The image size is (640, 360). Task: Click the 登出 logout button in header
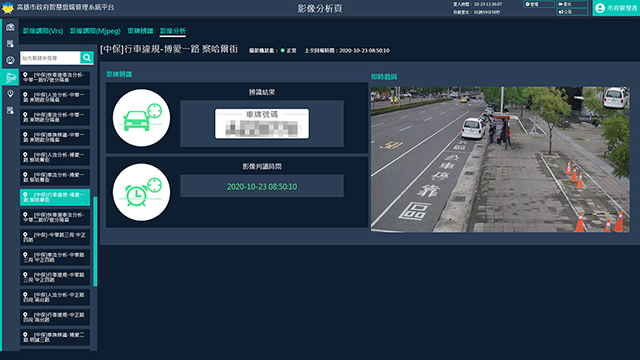572,4
